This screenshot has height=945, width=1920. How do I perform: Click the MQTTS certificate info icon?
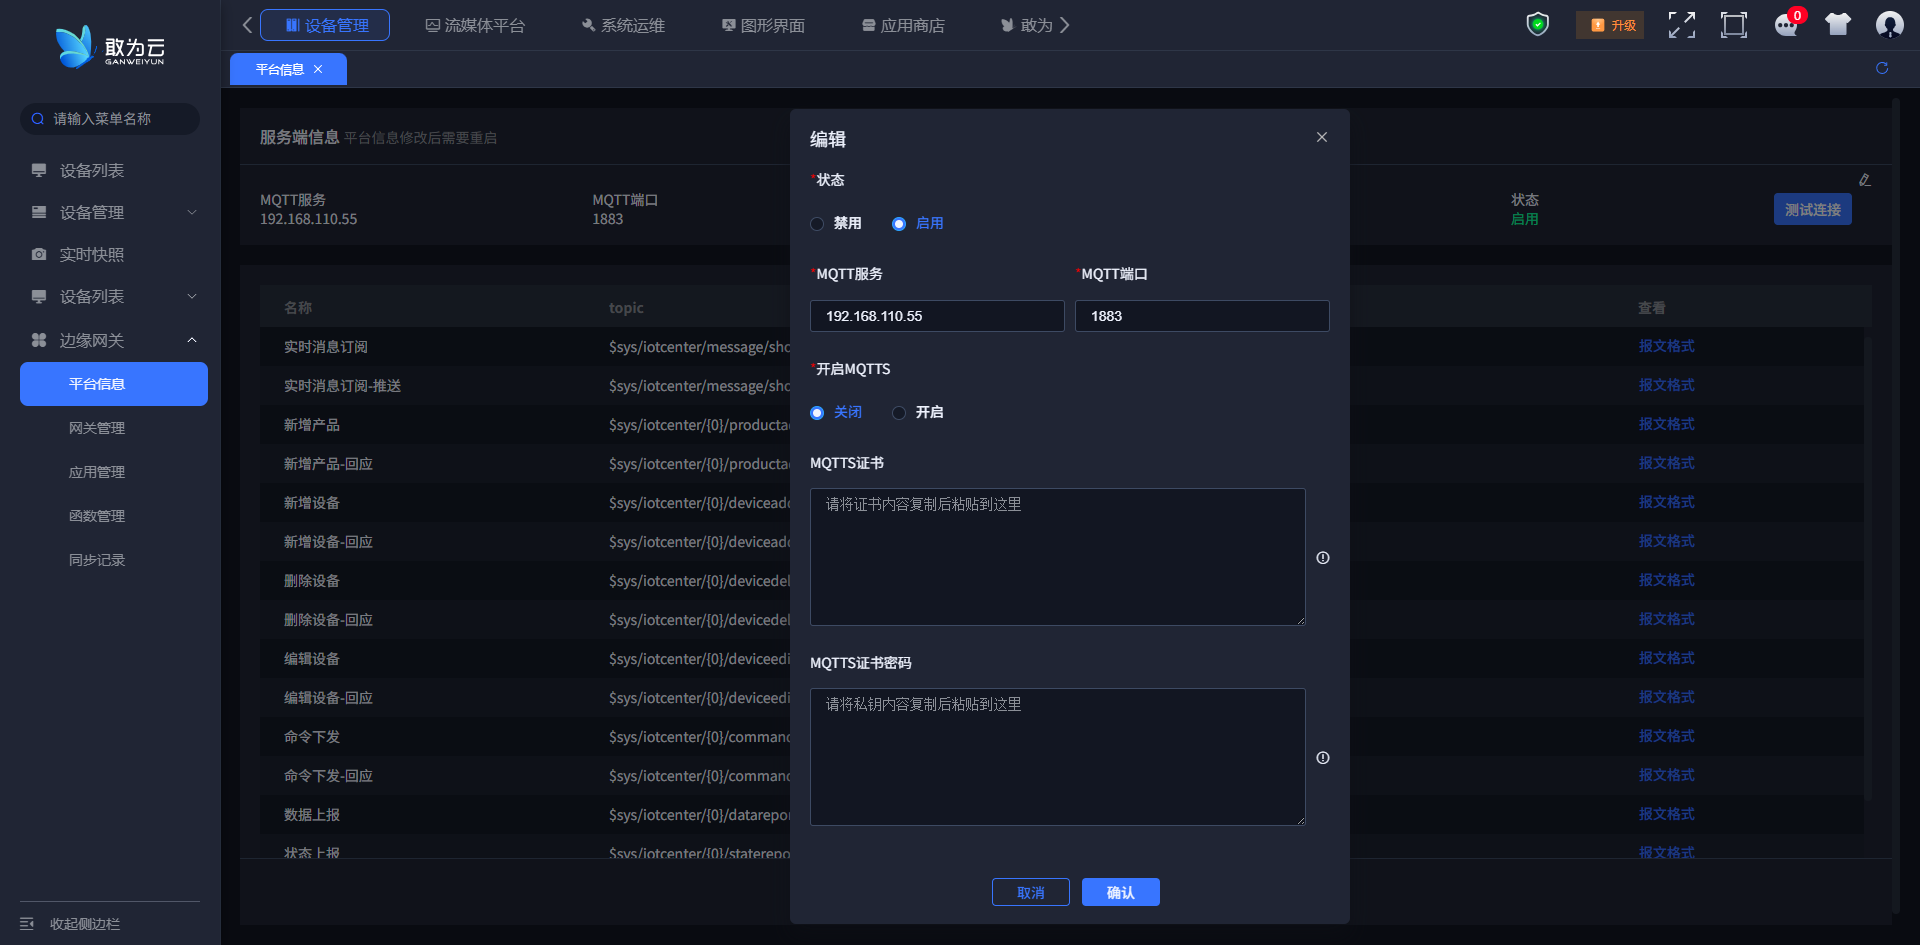pos(1323,558)
